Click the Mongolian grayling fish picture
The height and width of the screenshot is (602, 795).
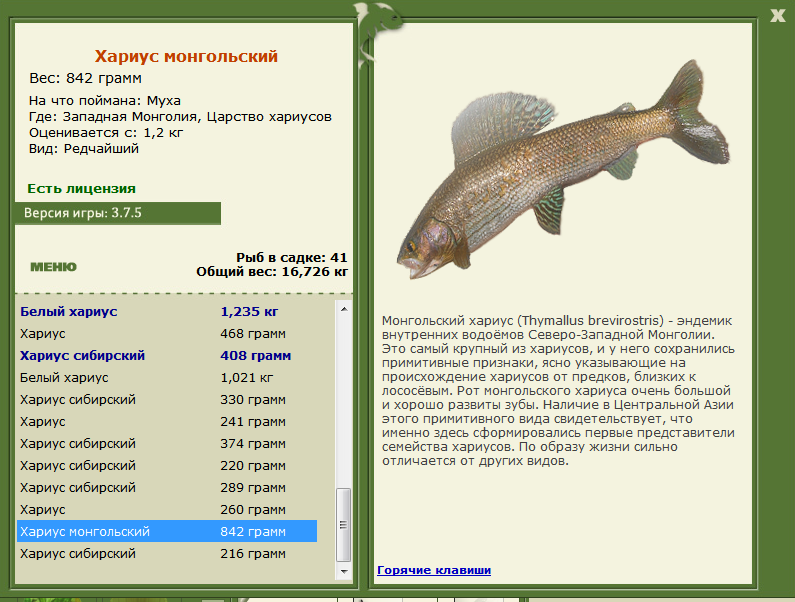(x=563, y=170)
